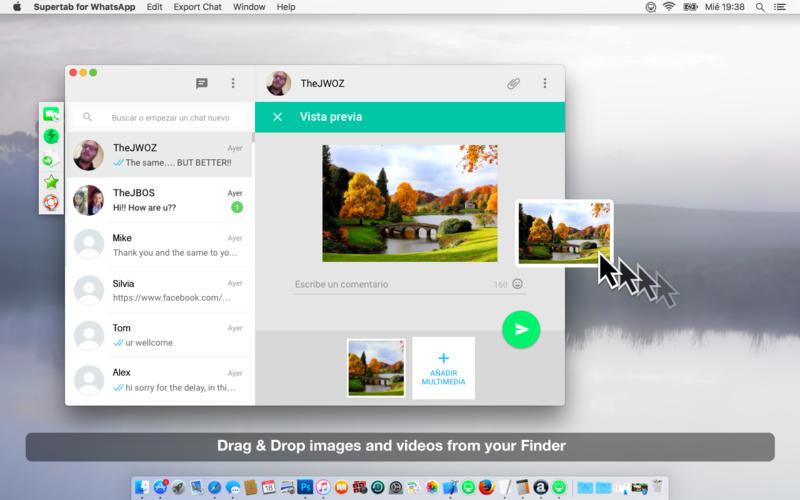The height and width of the screenshot is (500, 800).
Task: Click the unread badge on TheJBOS
Action: click(x=237, y=207)
